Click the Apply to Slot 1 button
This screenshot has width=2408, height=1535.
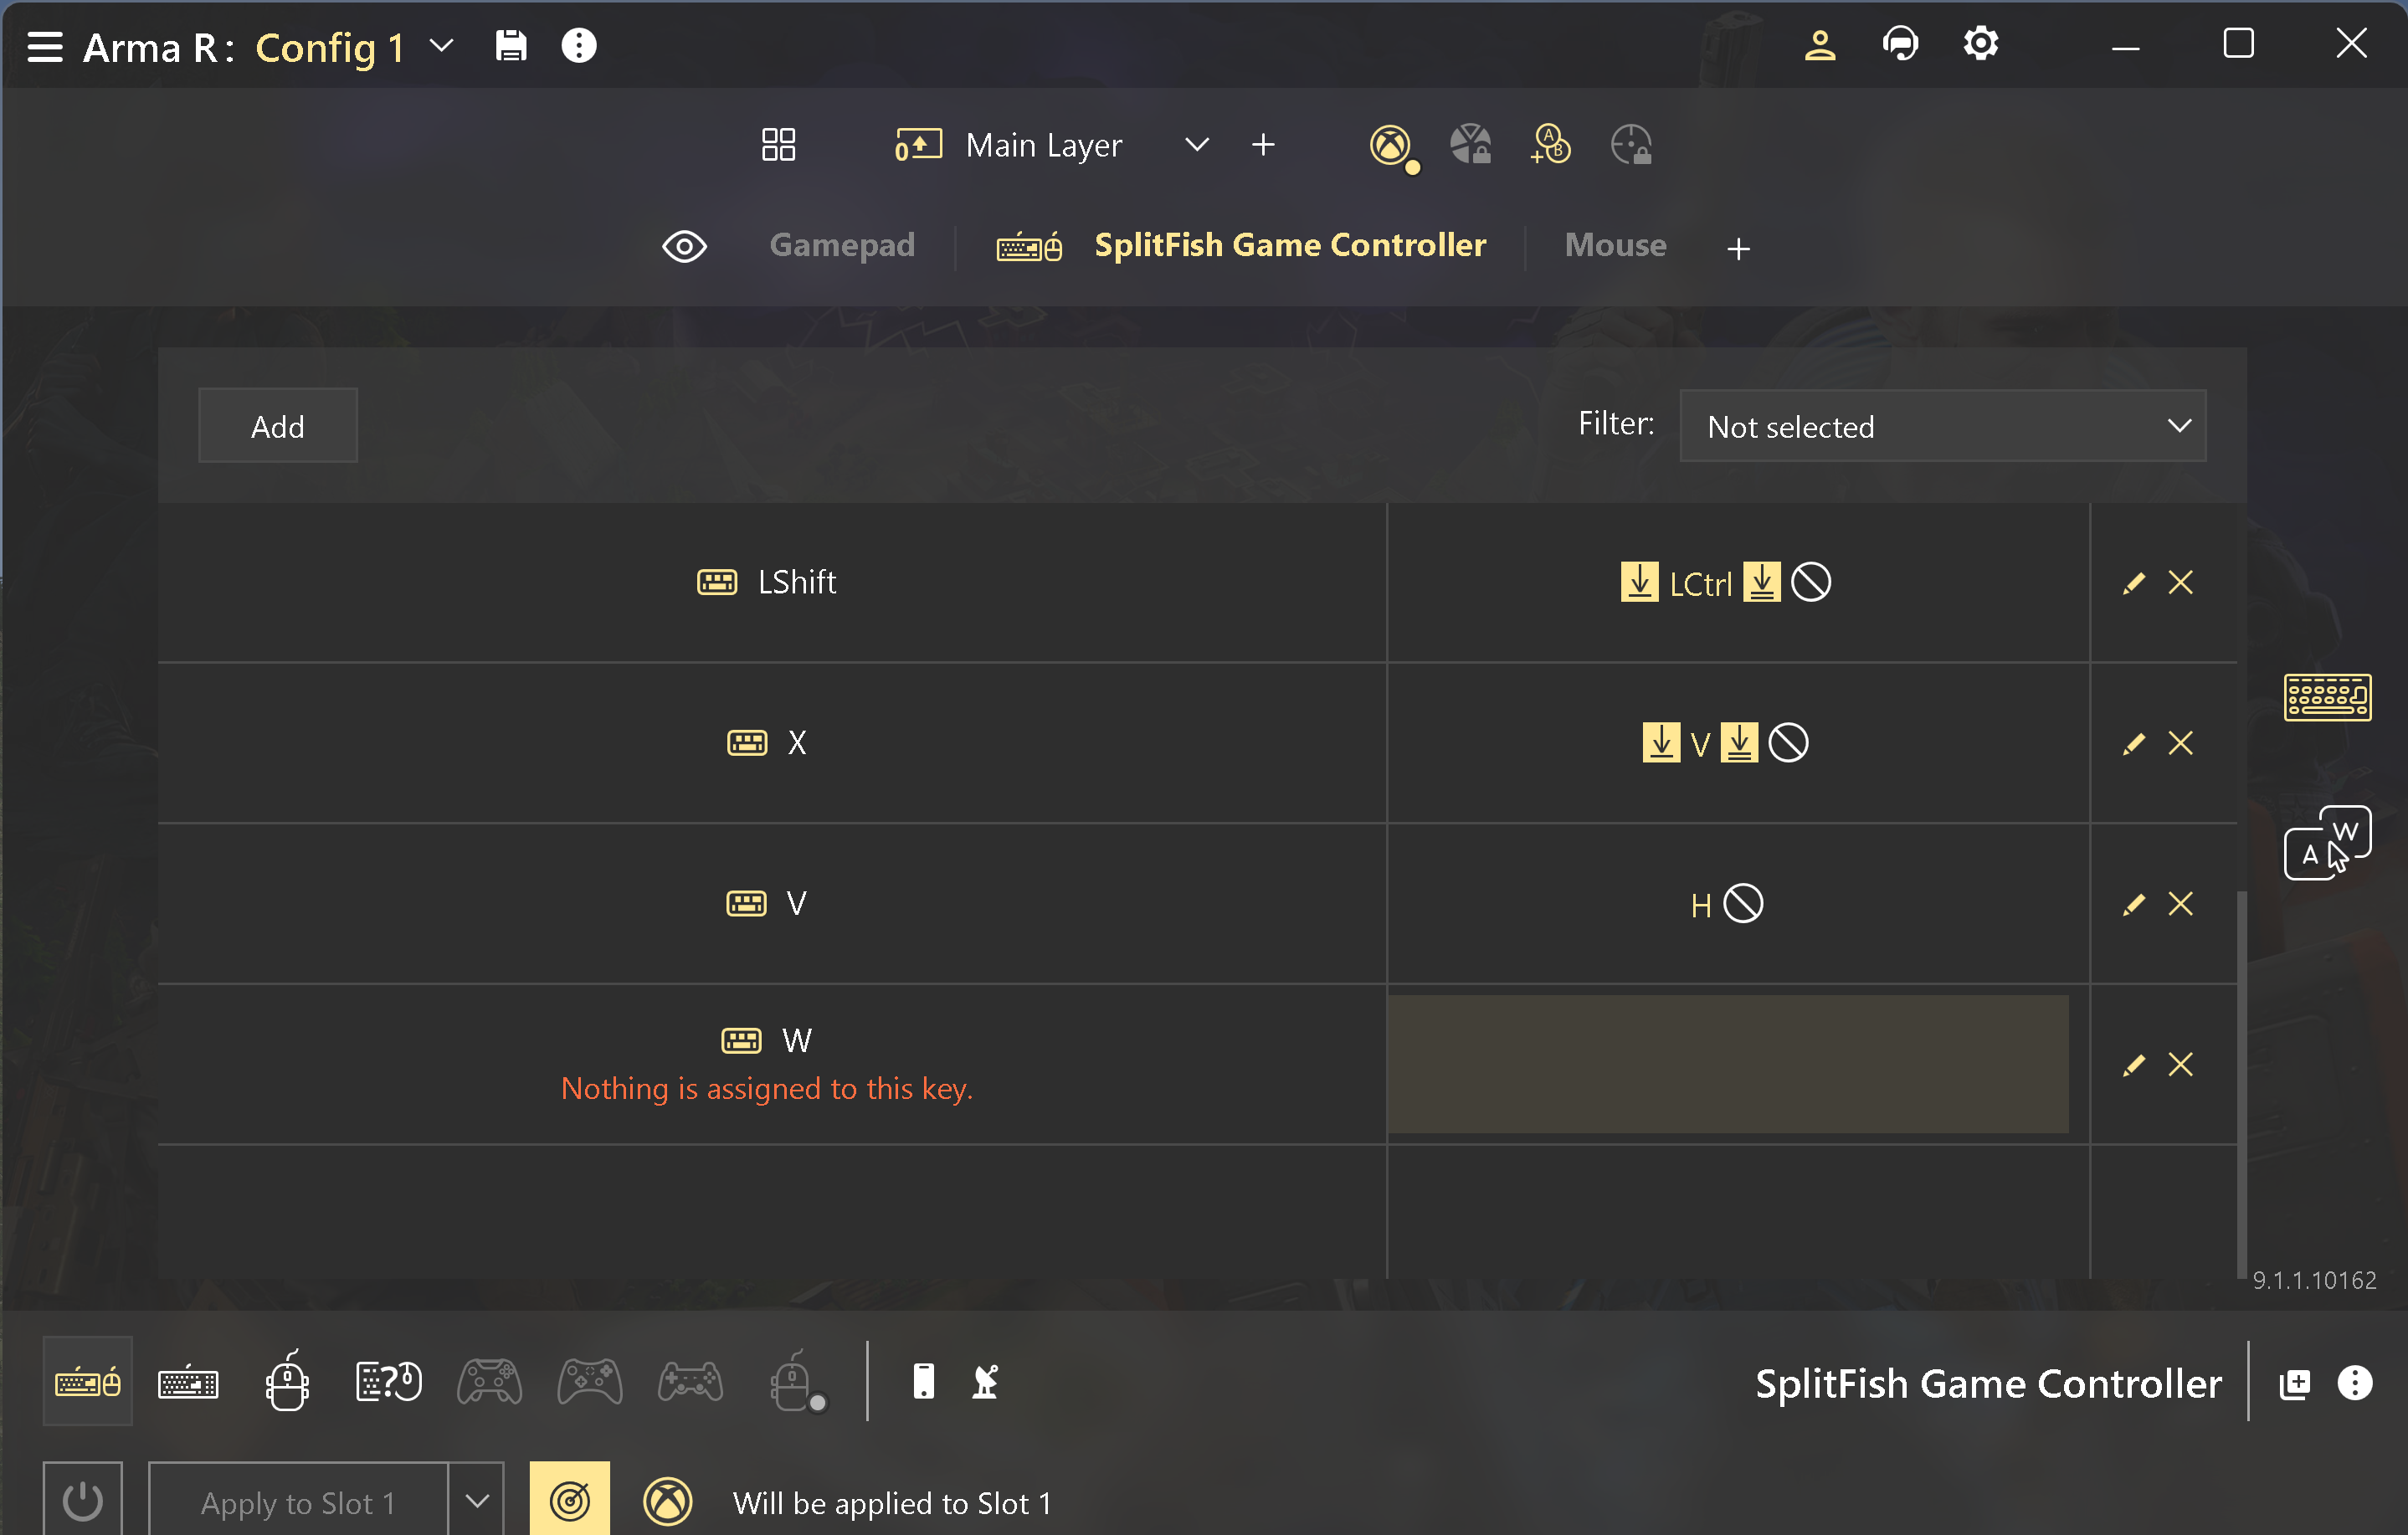point(298,1502)
